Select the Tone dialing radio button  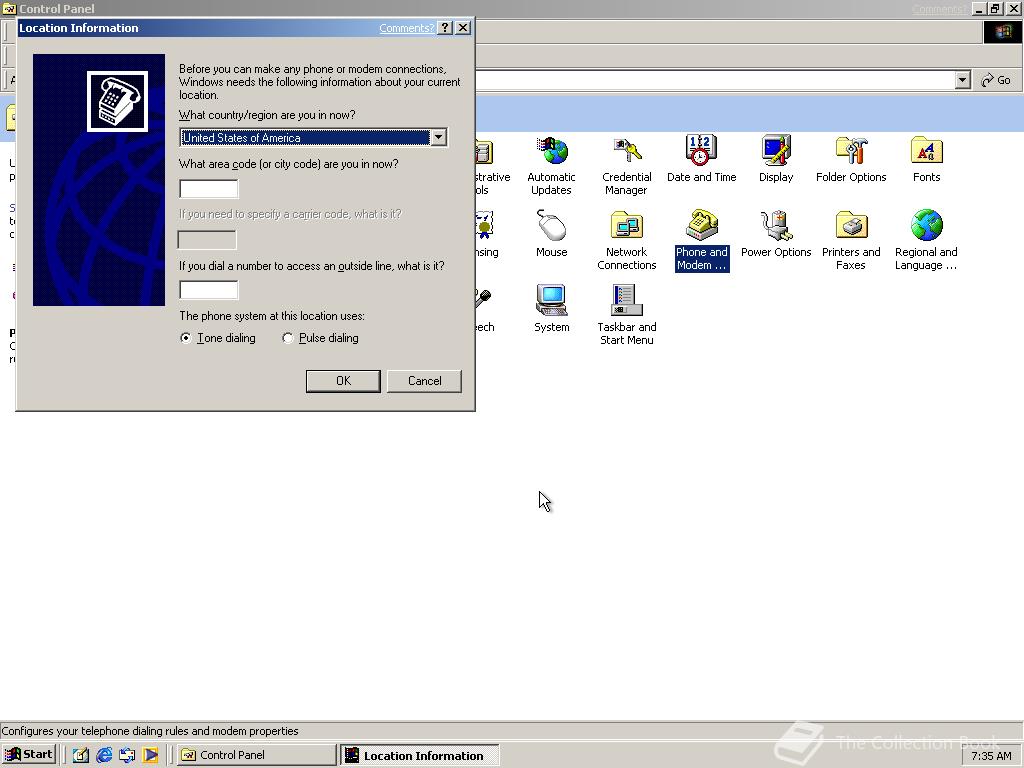(185, 338)
